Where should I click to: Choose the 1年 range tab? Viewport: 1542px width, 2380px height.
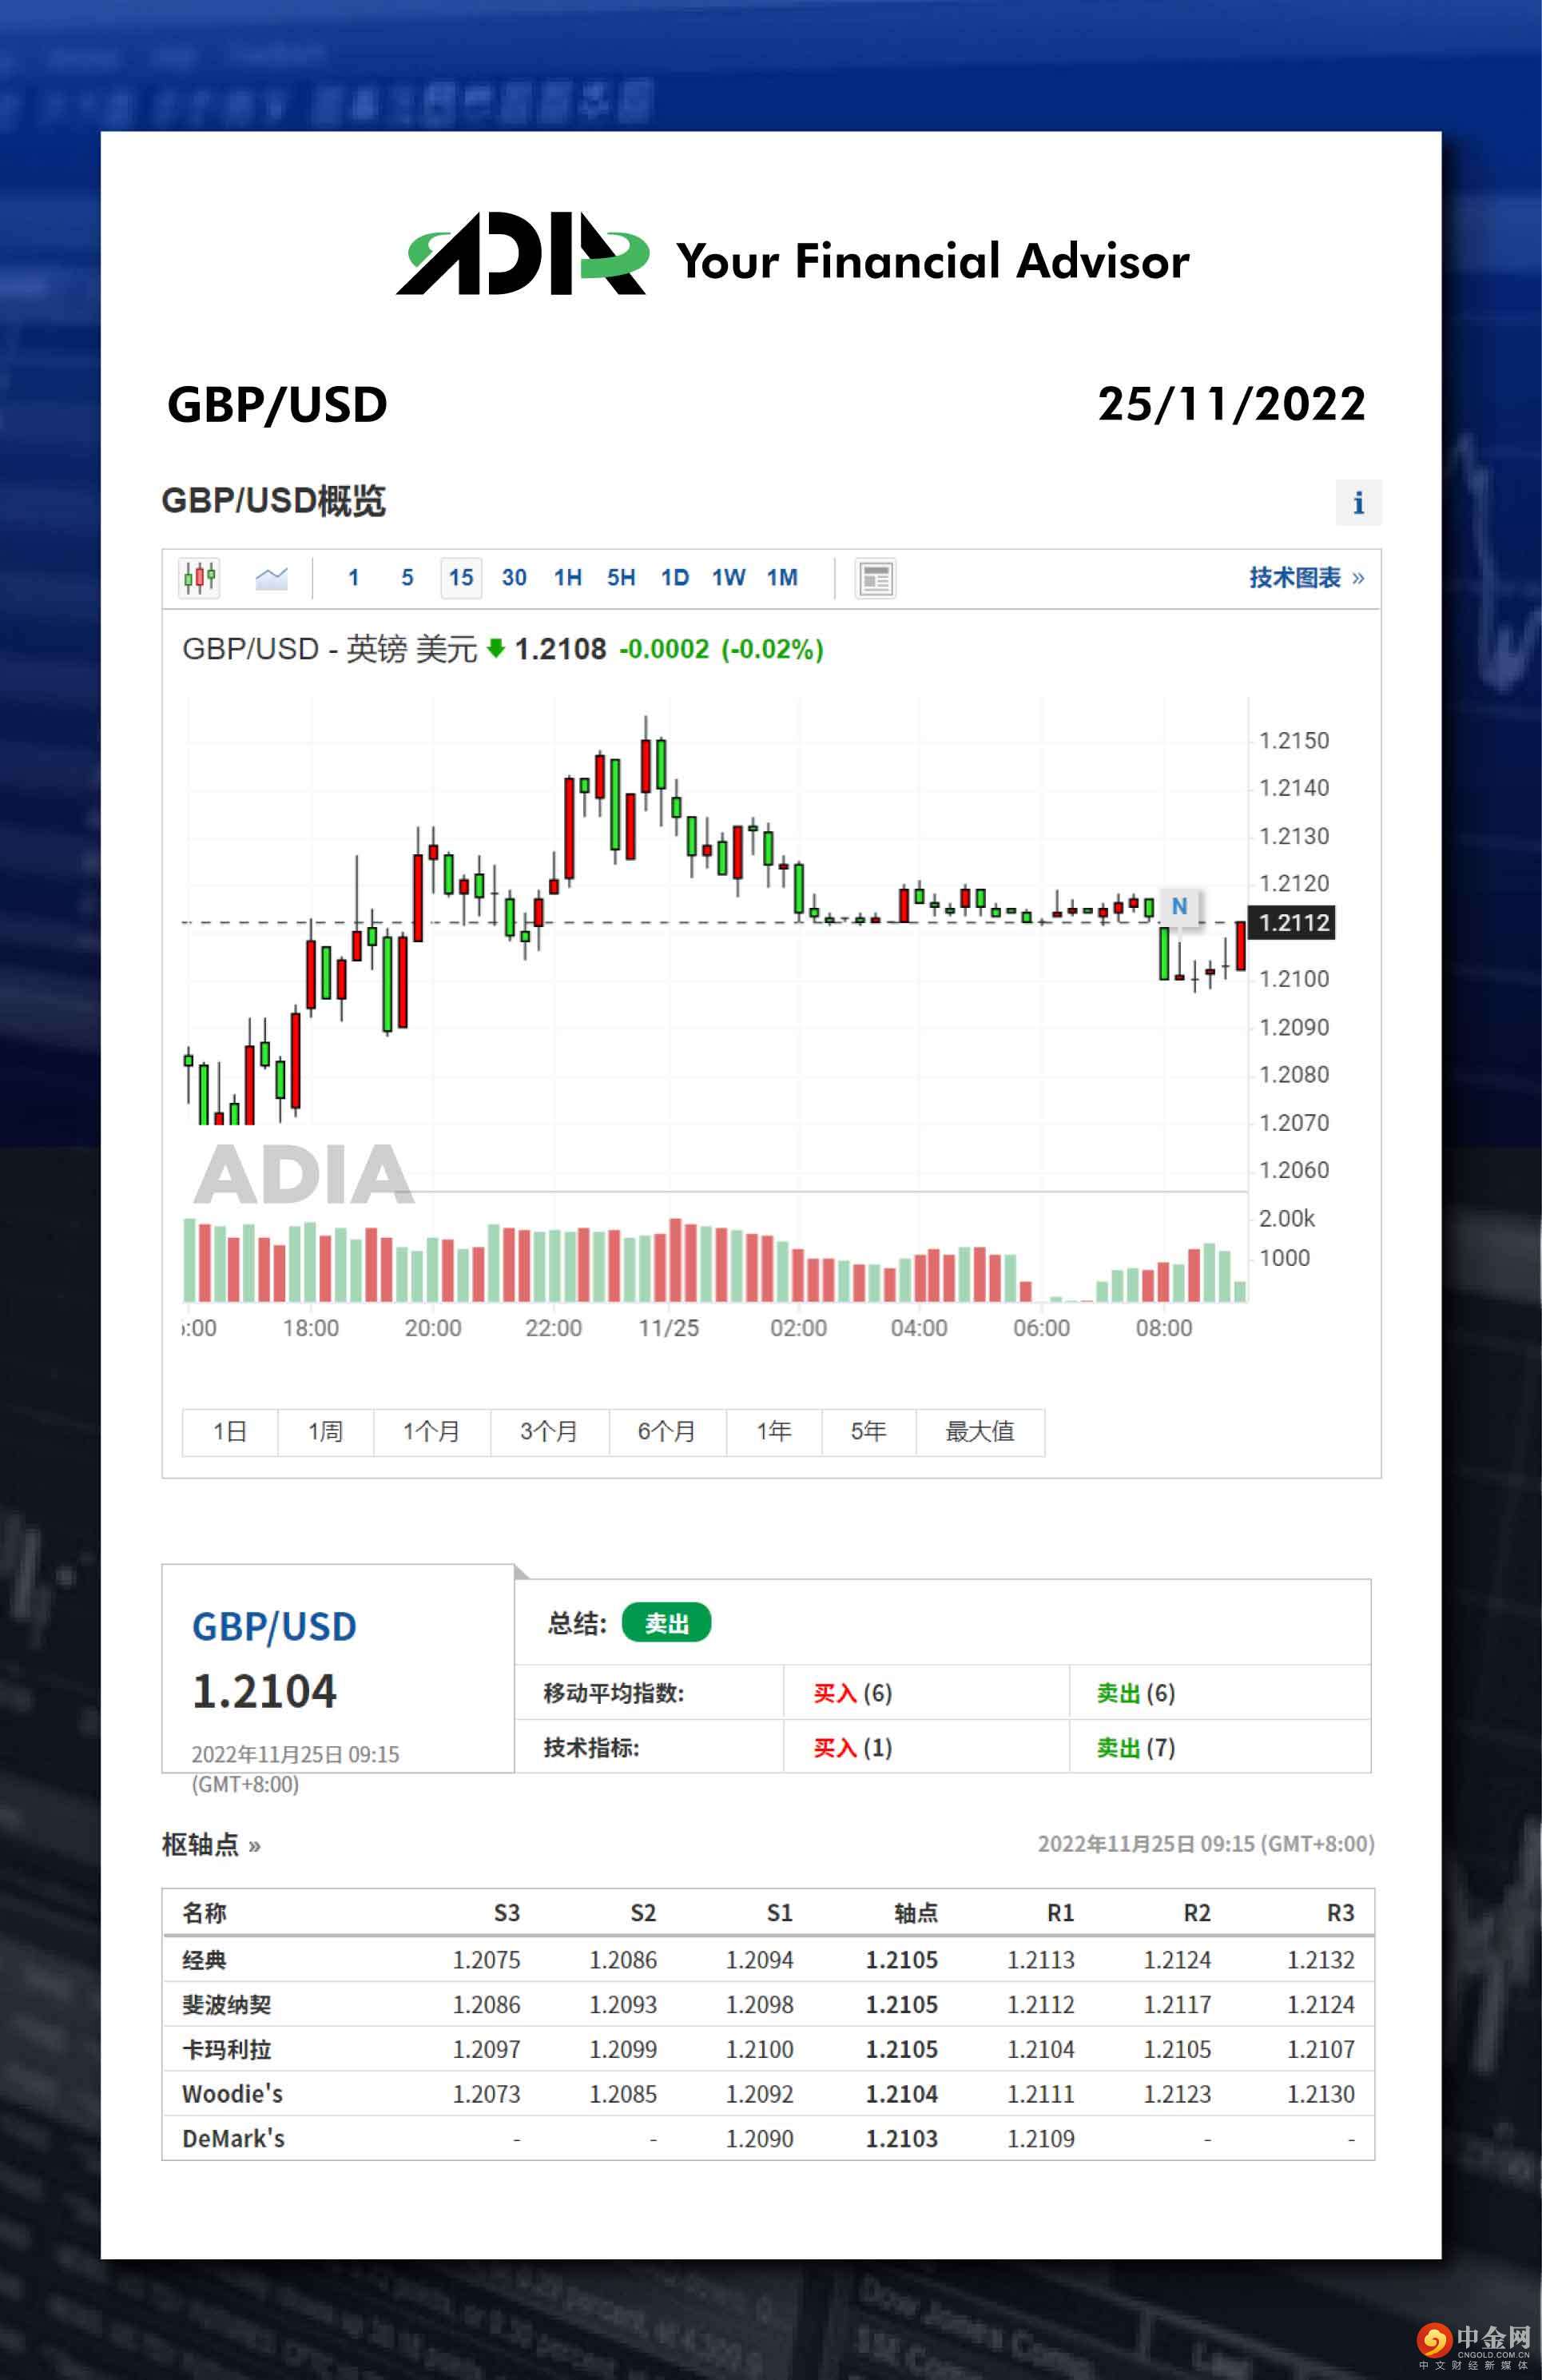click(x=773, y=1431)
